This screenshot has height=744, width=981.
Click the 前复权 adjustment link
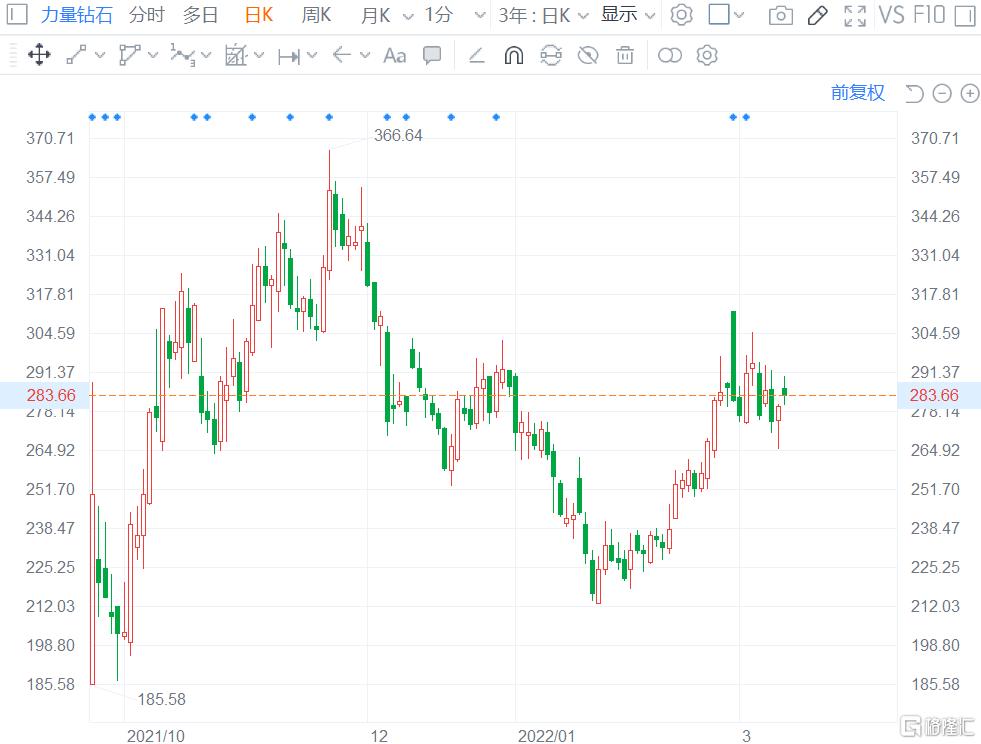[858, 93]
